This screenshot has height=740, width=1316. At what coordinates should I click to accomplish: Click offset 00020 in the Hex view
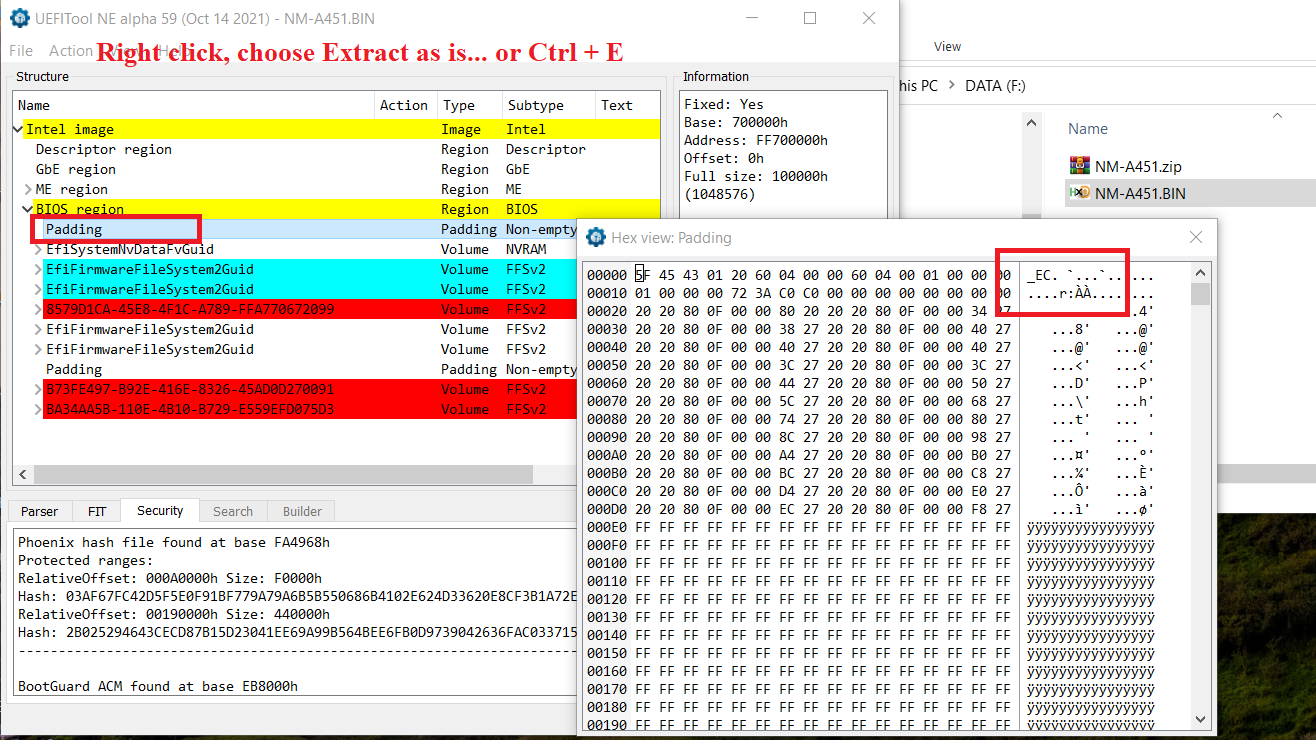tap(607, 311)
